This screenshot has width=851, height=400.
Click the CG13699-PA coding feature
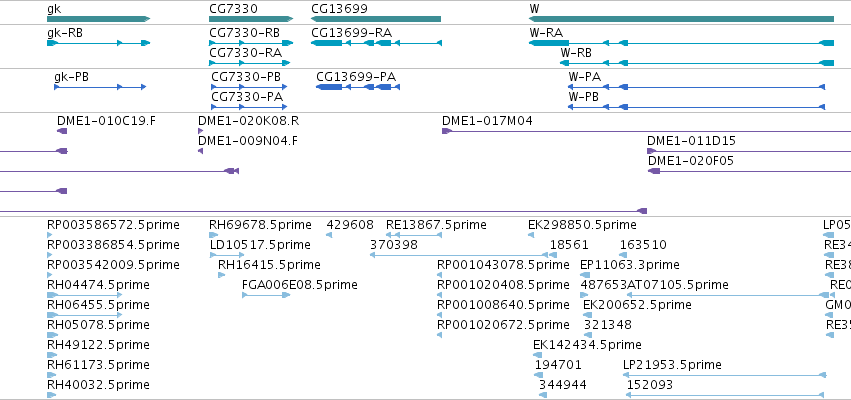(358, 87)
